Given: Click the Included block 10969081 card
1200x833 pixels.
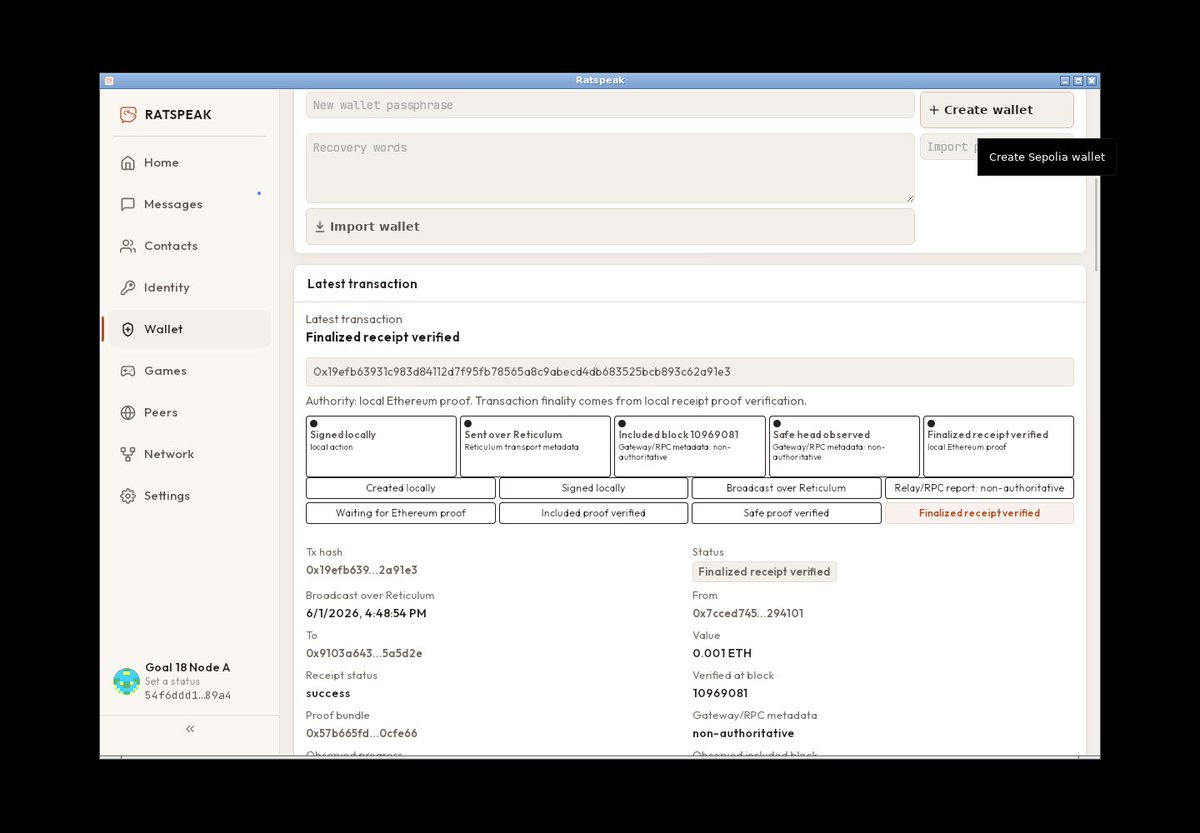Looking at the screenshot, I should tap(690, 446).
